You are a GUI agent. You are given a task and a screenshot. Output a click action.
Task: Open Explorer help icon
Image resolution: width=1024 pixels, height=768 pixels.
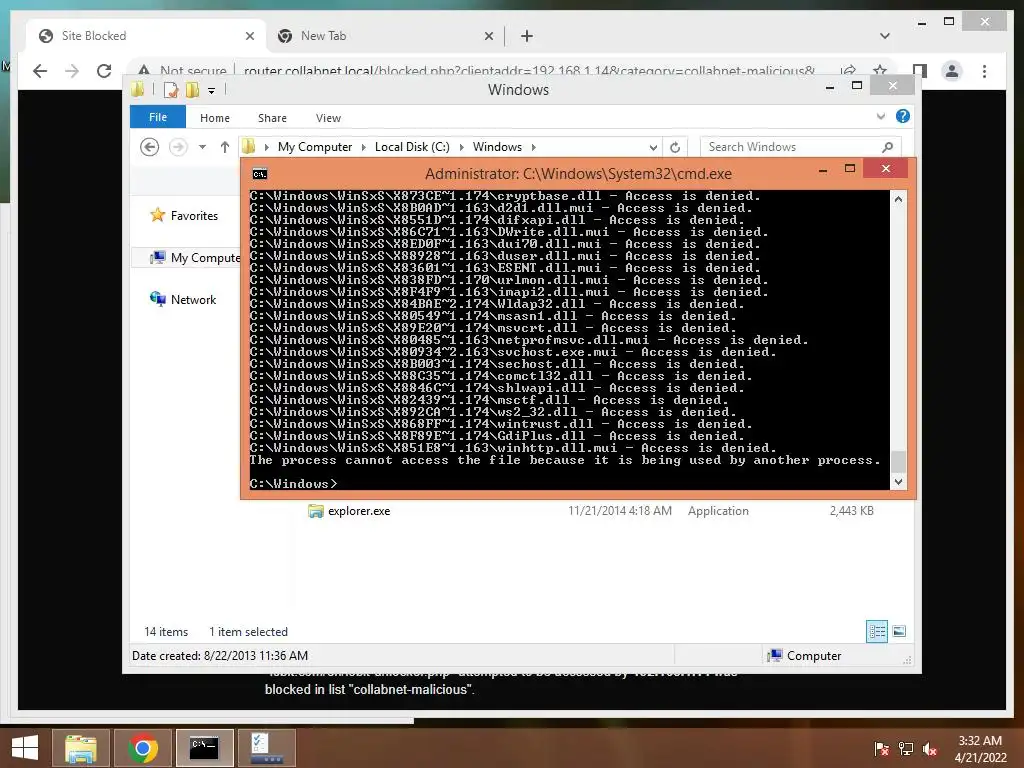point(903,116)
